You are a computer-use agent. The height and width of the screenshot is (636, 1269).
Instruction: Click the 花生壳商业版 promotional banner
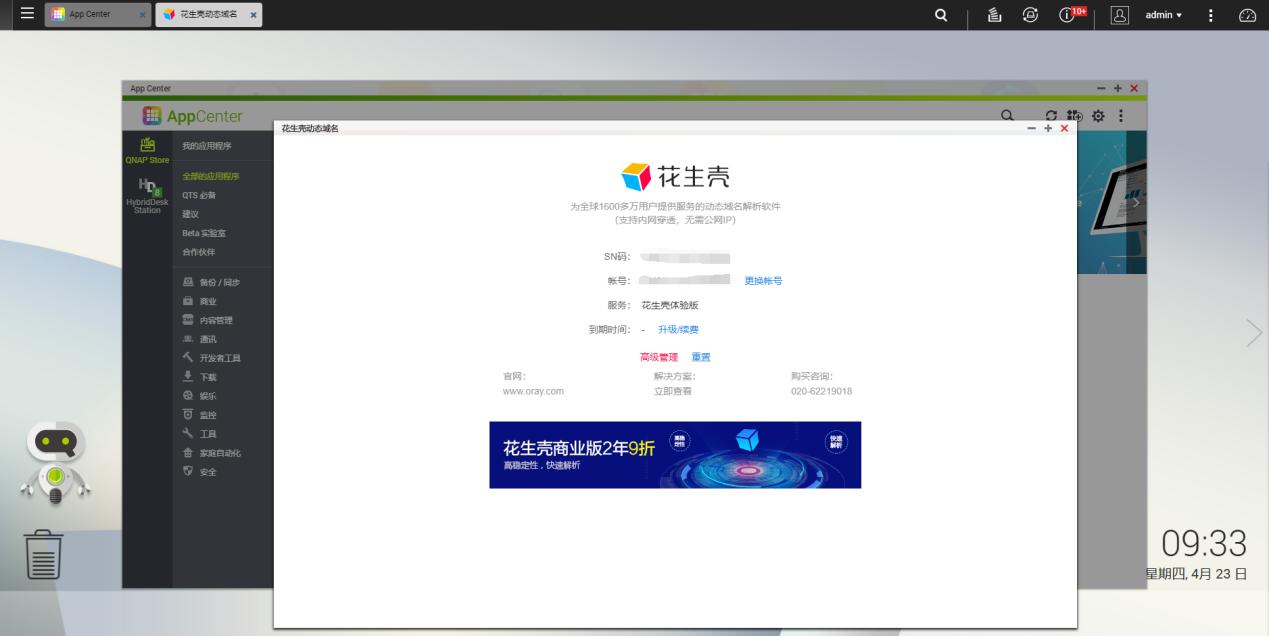tap(674, 454)
